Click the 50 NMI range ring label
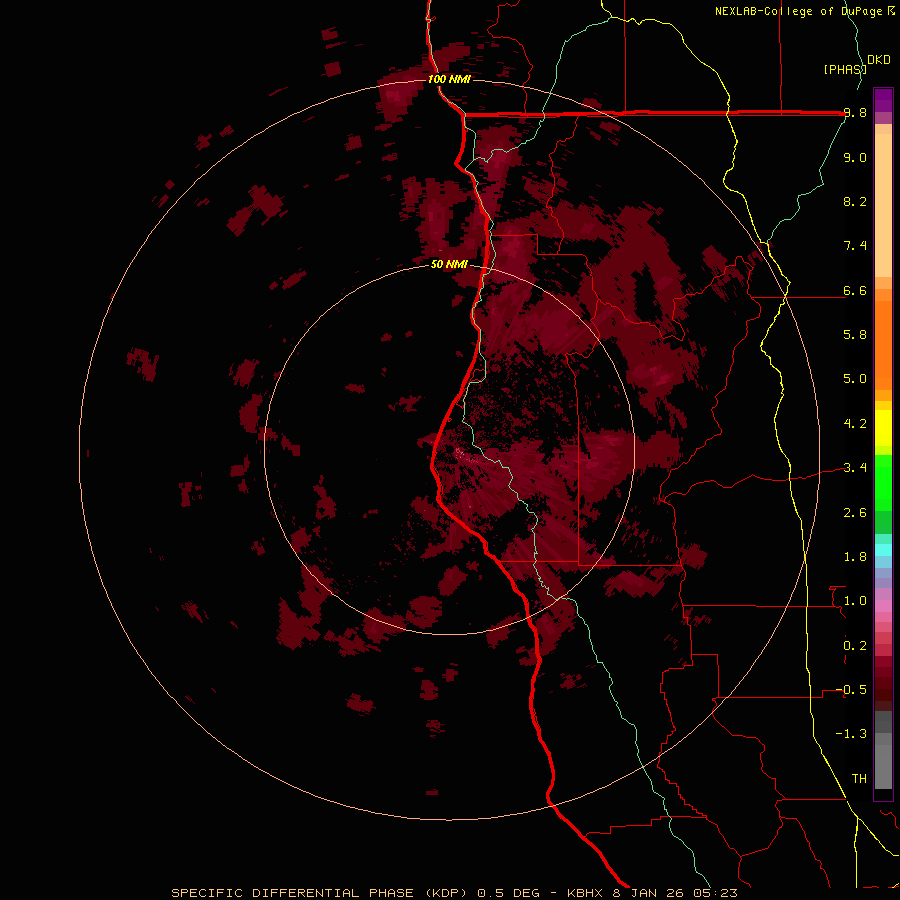 tap(449, 264)
